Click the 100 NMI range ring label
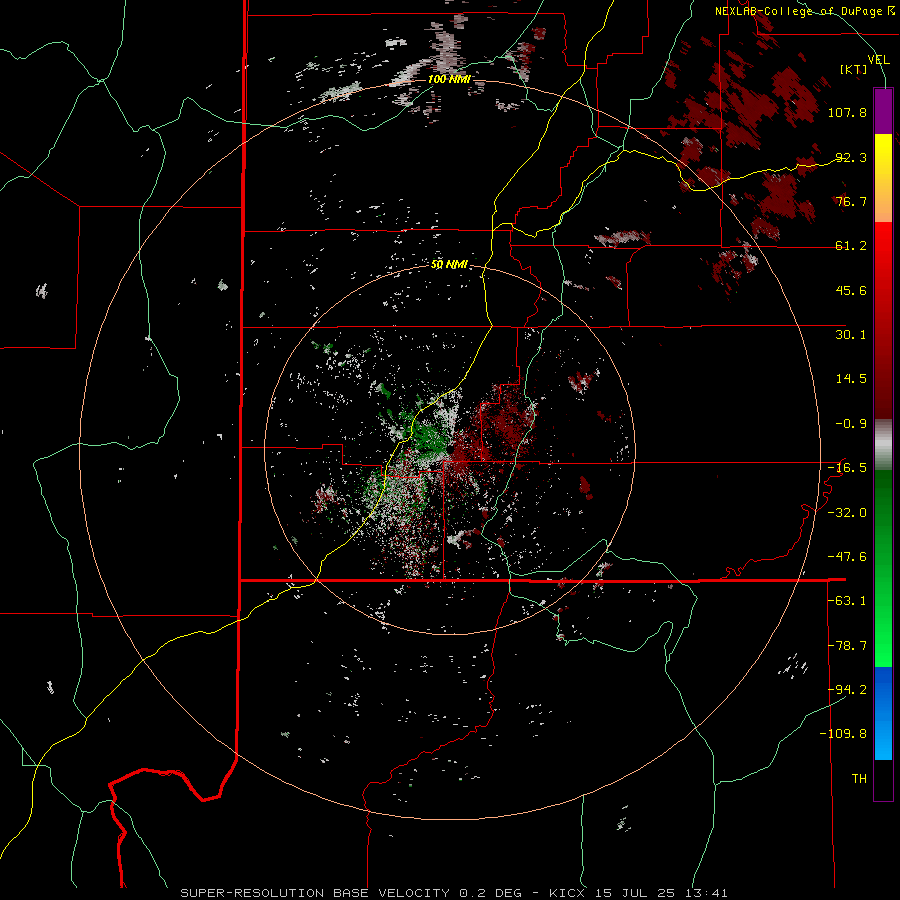The width and height of the screenshot is (900, 900). [x=449, y=79]
